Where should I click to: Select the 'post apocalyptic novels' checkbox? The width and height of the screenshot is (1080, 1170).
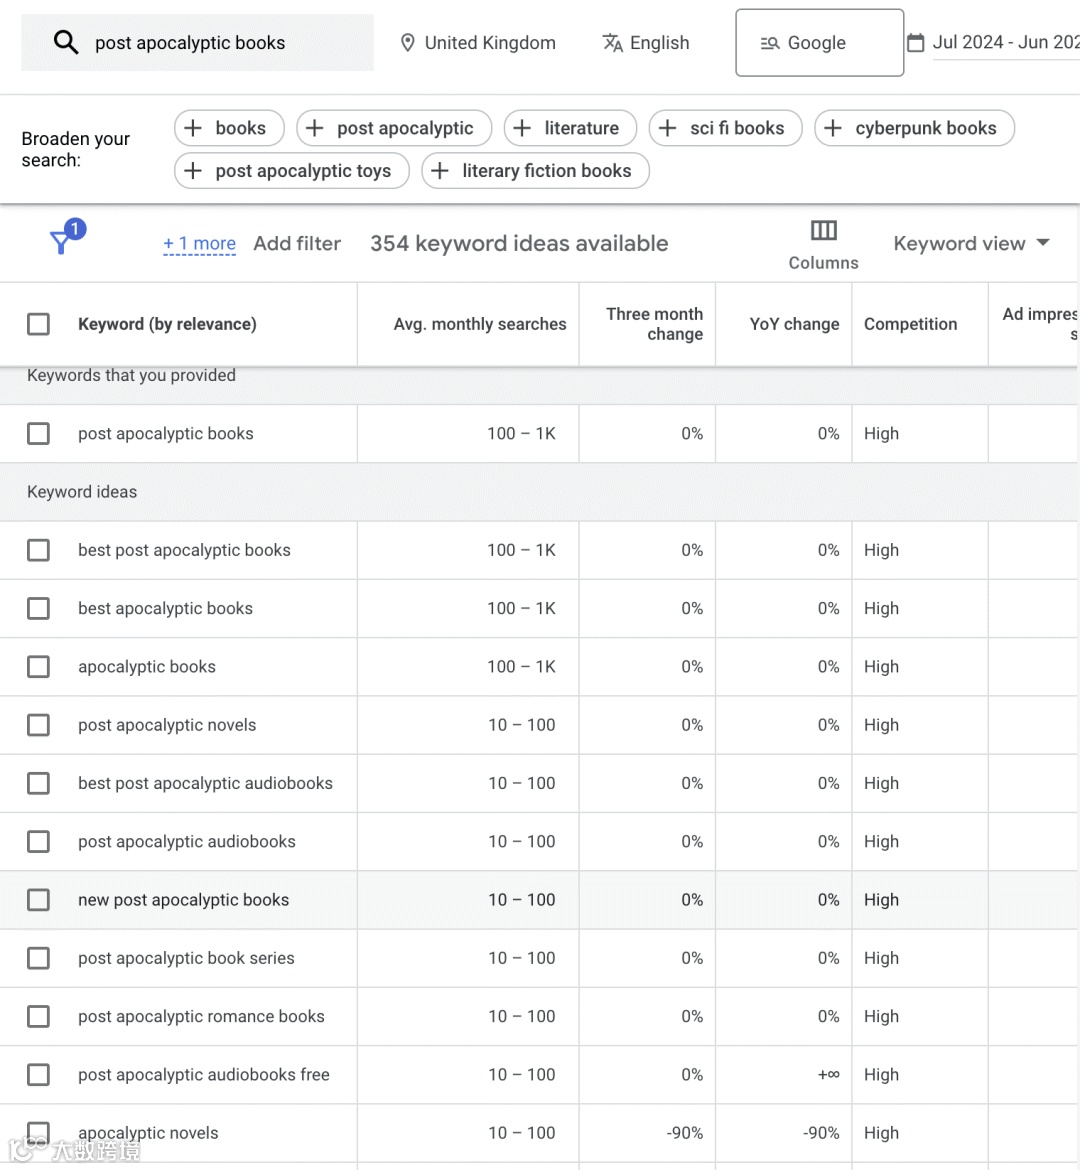point(39,725)
